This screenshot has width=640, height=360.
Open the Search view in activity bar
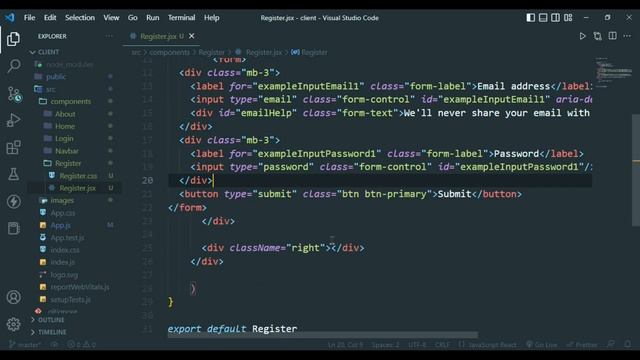point(13,66)
